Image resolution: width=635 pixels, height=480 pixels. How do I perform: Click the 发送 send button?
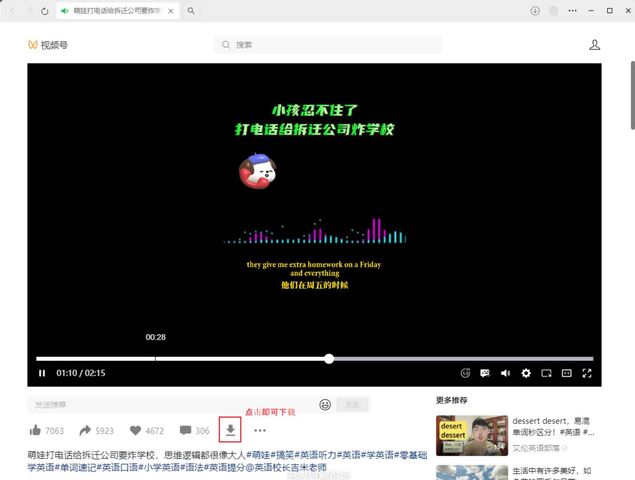352,405
